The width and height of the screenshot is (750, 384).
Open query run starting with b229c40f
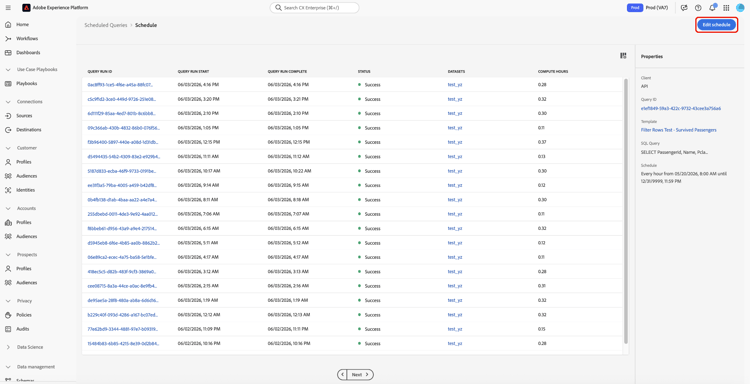pyautogui.click(x=123, y=315)
